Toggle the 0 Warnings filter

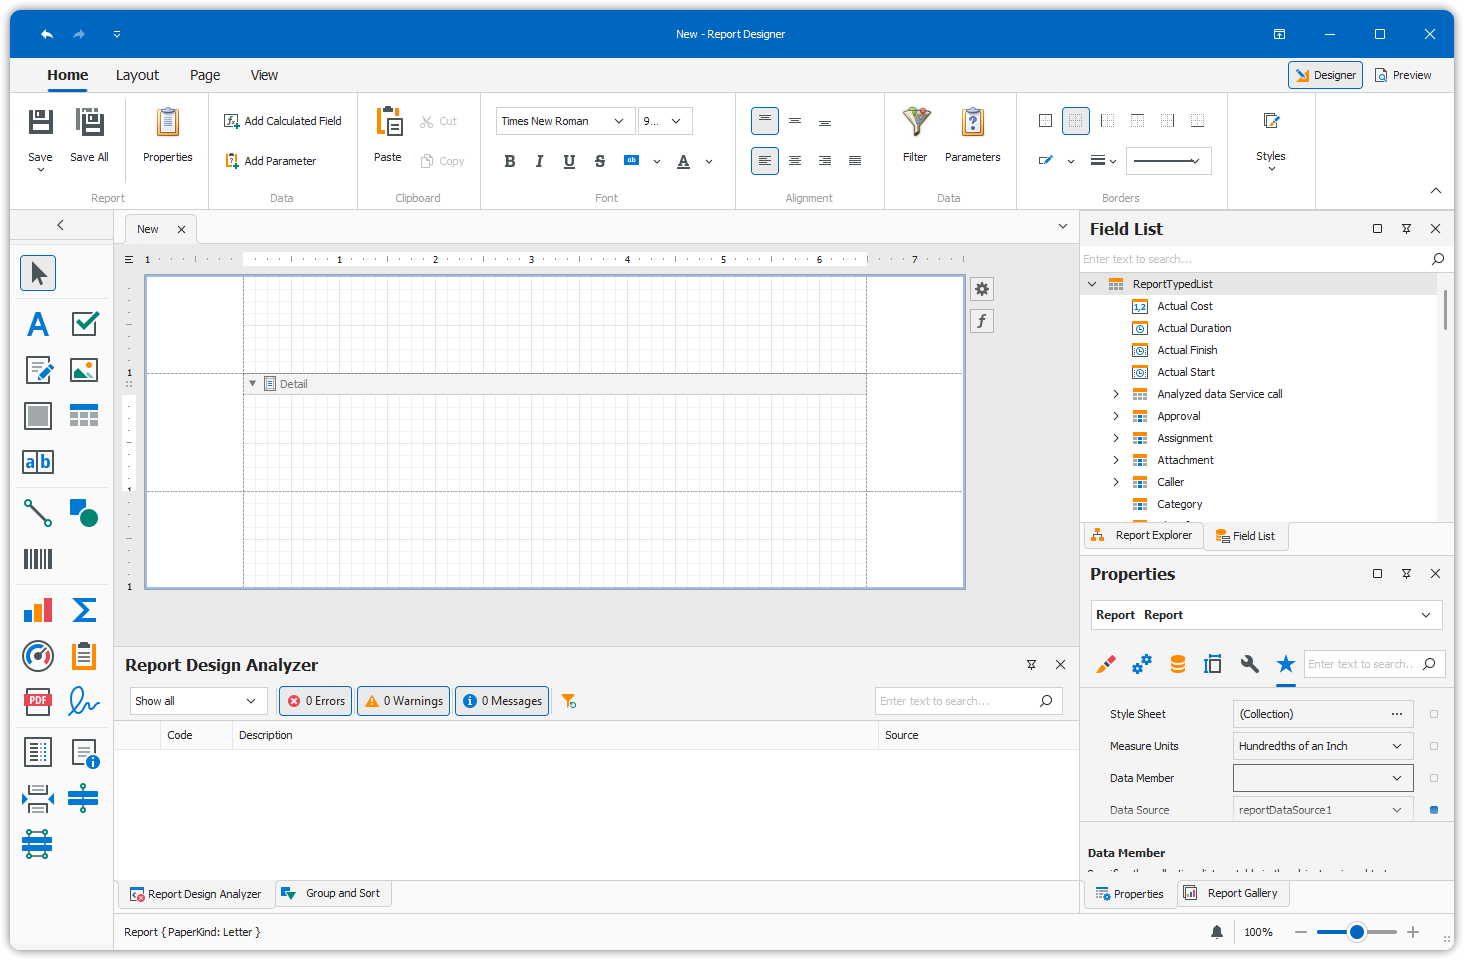(x=404, y=701)
